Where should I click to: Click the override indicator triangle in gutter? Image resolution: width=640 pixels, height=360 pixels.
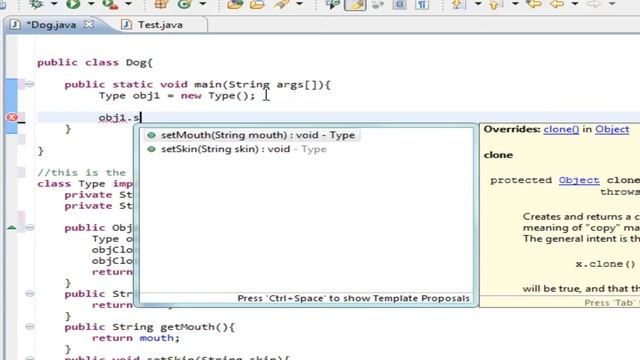tap(12, 227)
